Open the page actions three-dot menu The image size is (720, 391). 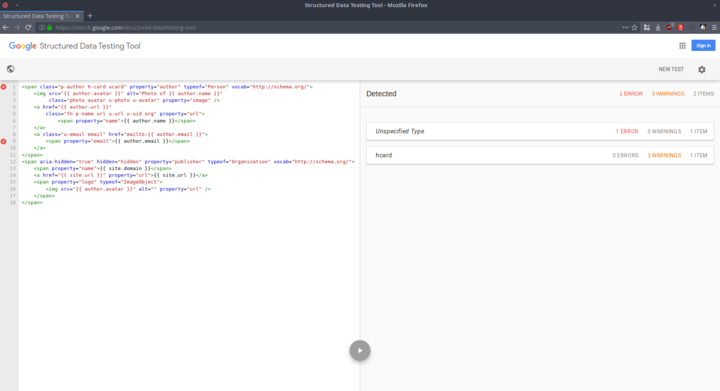tap(625, 28)
